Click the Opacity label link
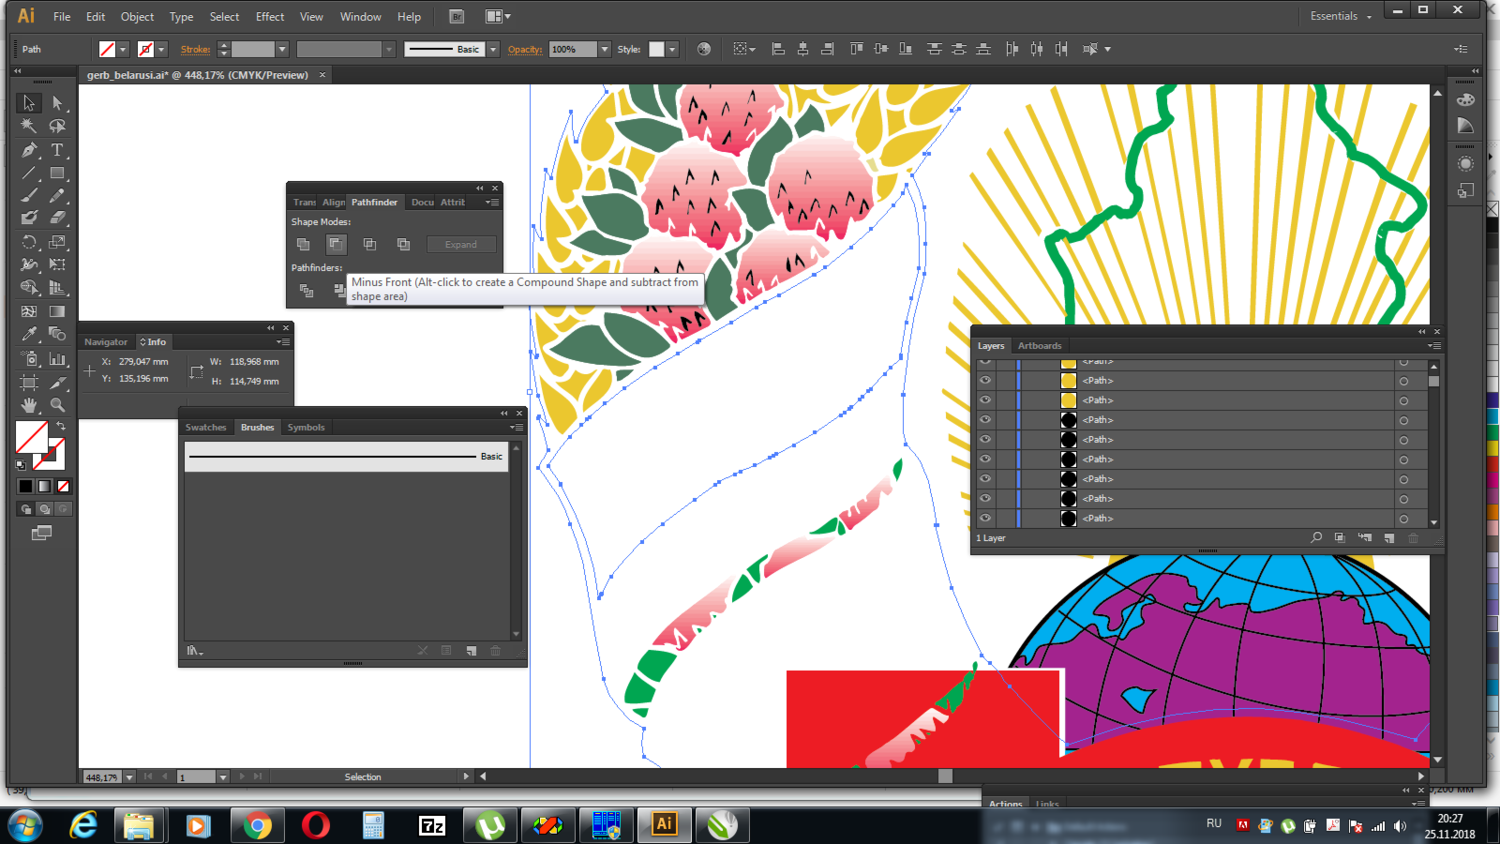The image size is (1500, 844). (524, 49)
